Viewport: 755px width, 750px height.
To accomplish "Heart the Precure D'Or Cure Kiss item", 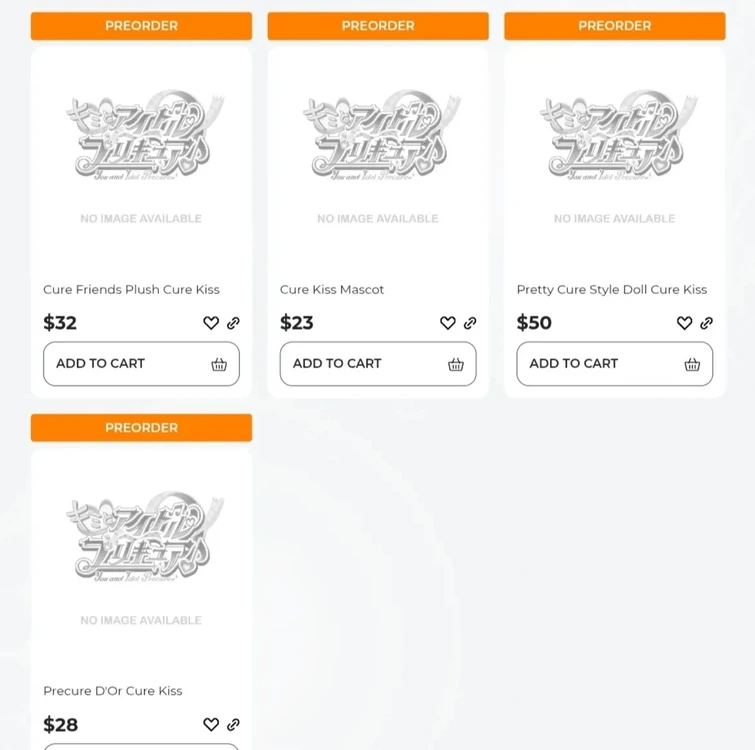I will pos(211,725).
